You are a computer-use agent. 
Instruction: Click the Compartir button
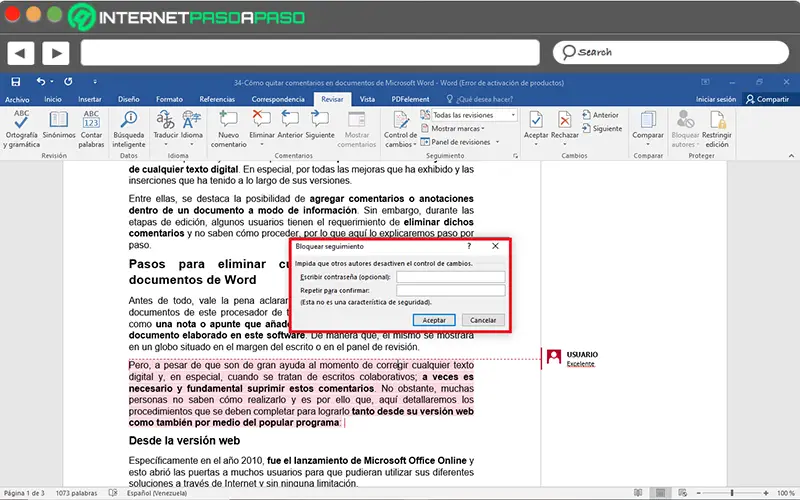[x=767, y=99]
